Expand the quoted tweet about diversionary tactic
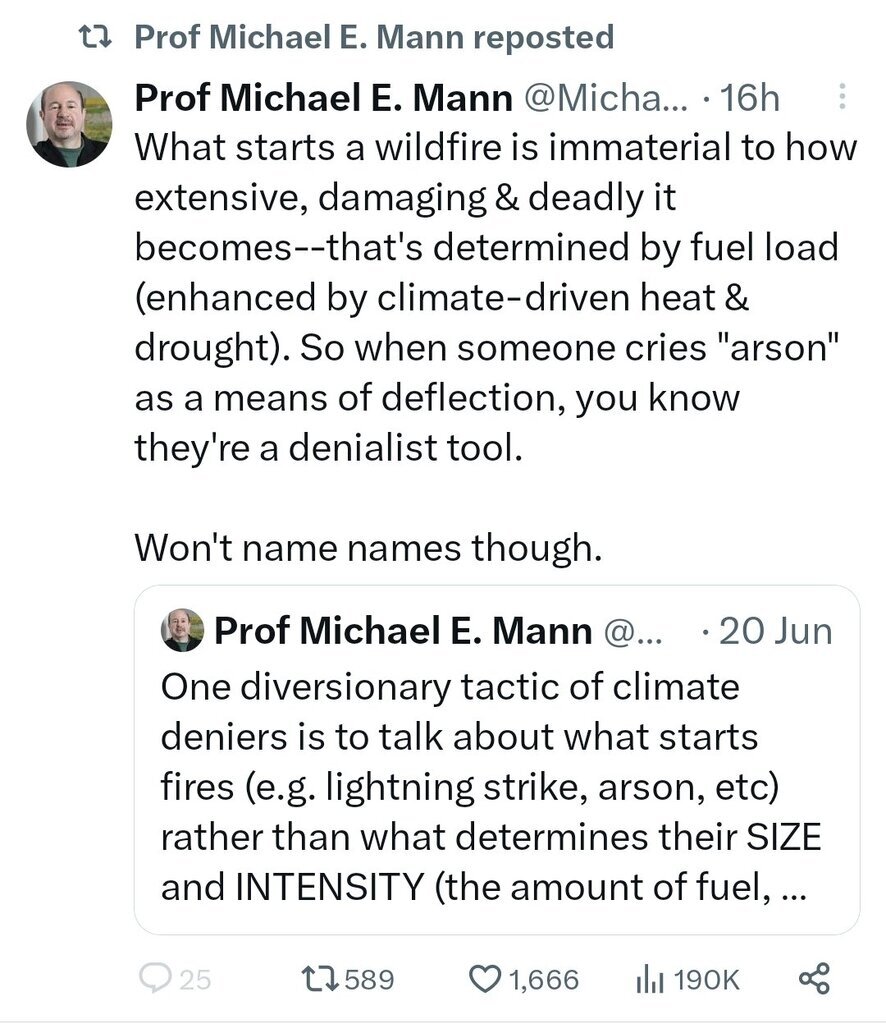Screen dimensions: 886x1024 click(497, 760)
